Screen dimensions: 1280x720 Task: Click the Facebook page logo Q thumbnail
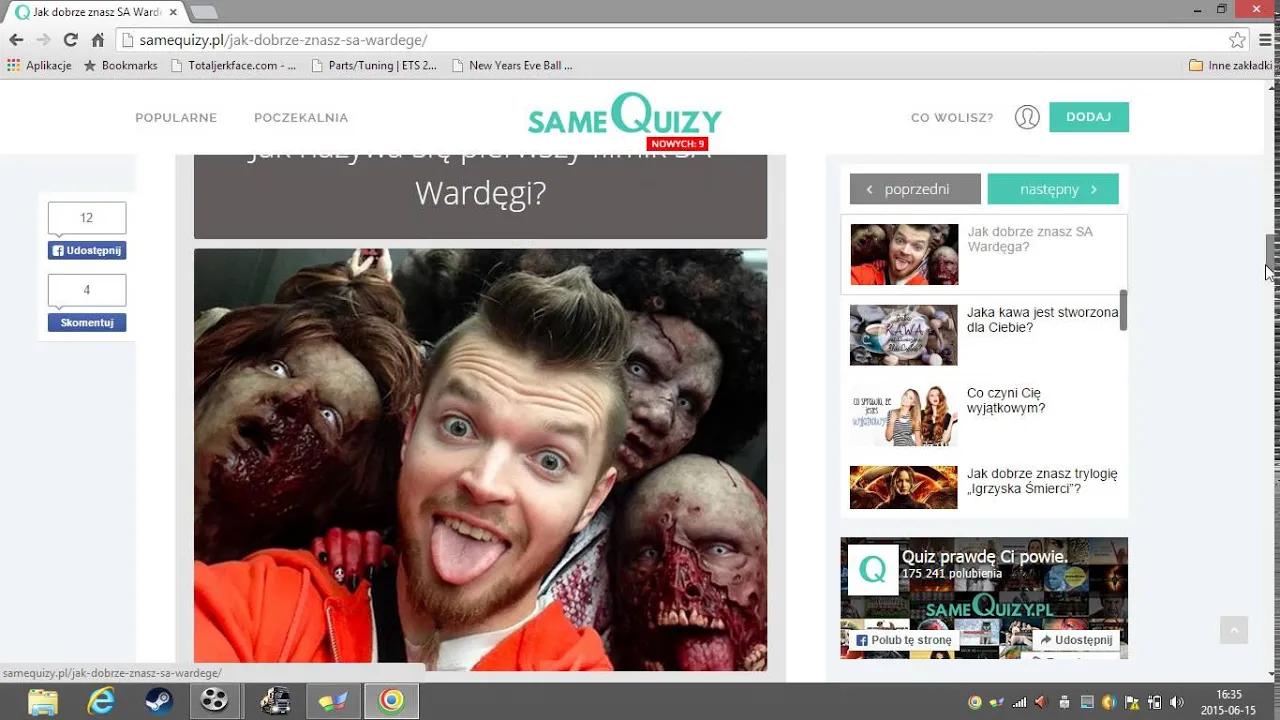click(873, 570)
